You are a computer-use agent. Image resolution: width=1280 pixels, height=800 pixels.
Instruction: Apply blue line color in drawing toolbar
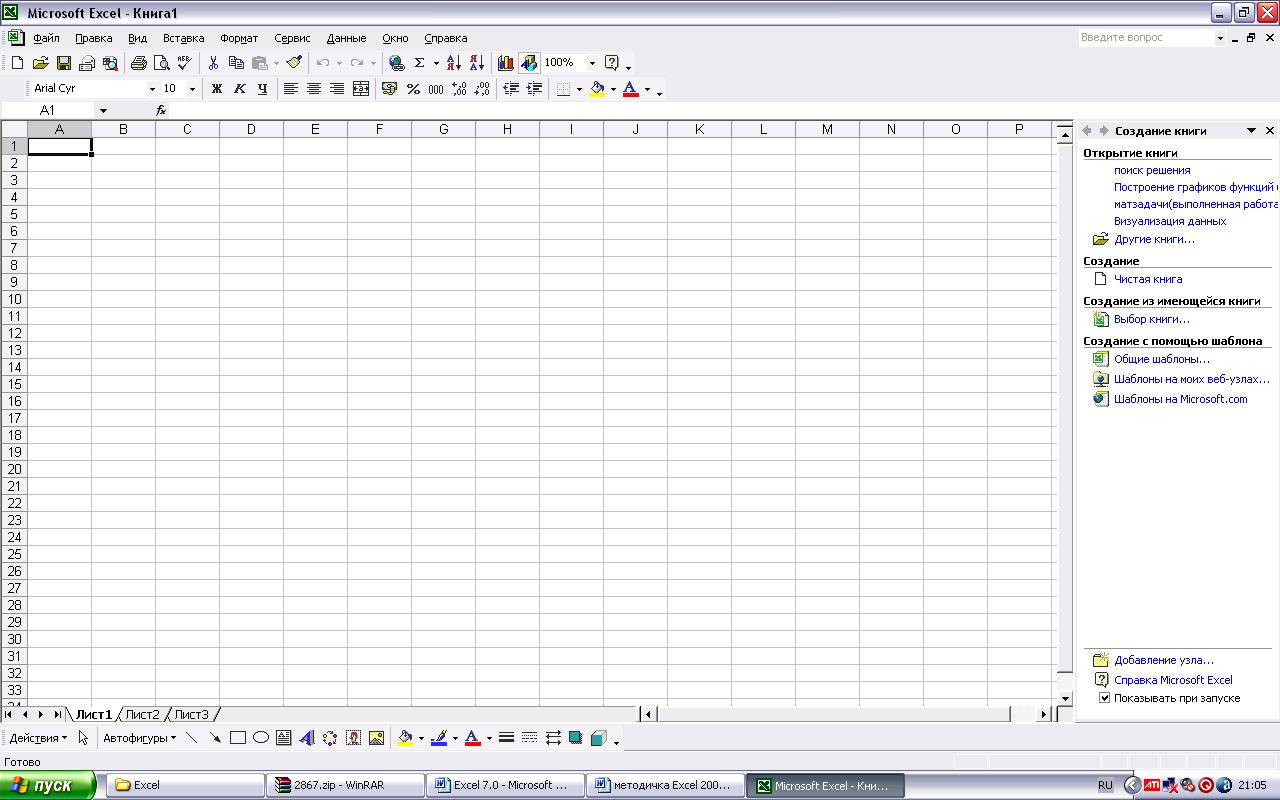pos(438,738)
